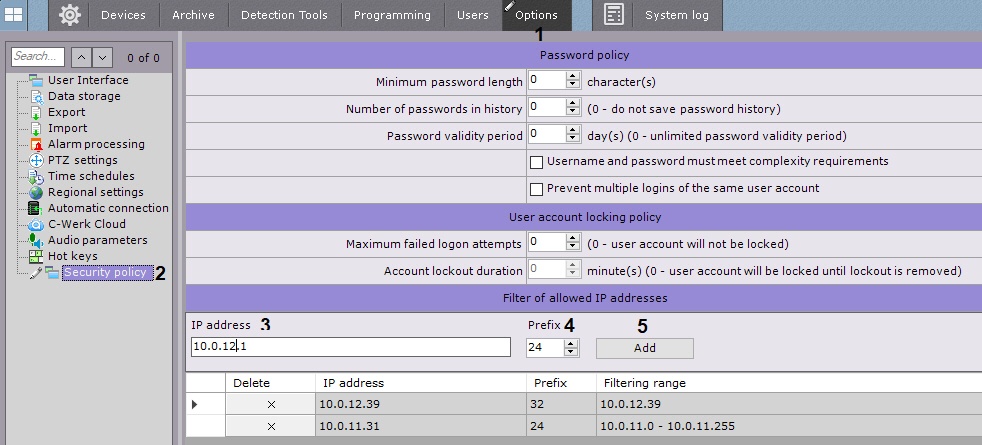Click the C-Werk Cloud icon

point(38,224)
